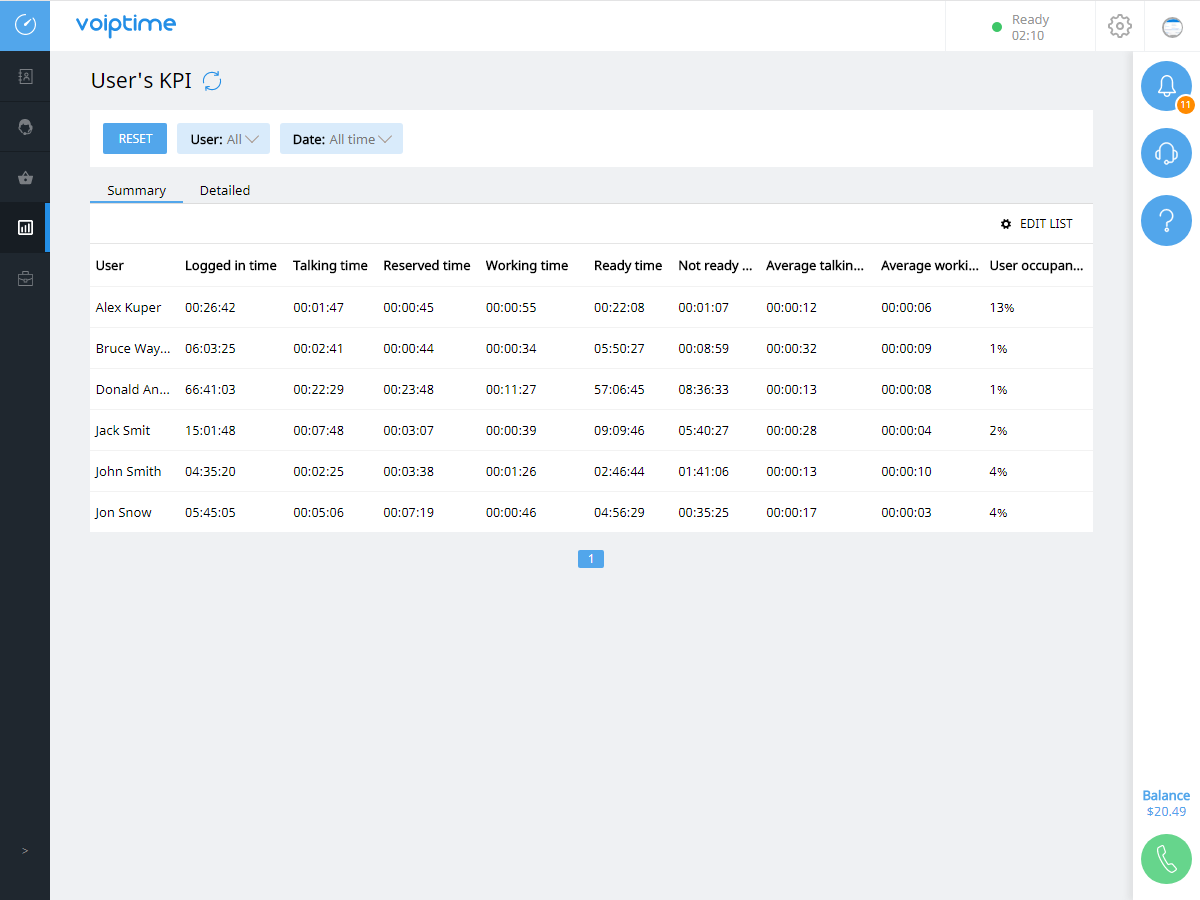Open the briefcase icon in the sidebar
The image size is (1200, 900).
[x=24, y=277]
